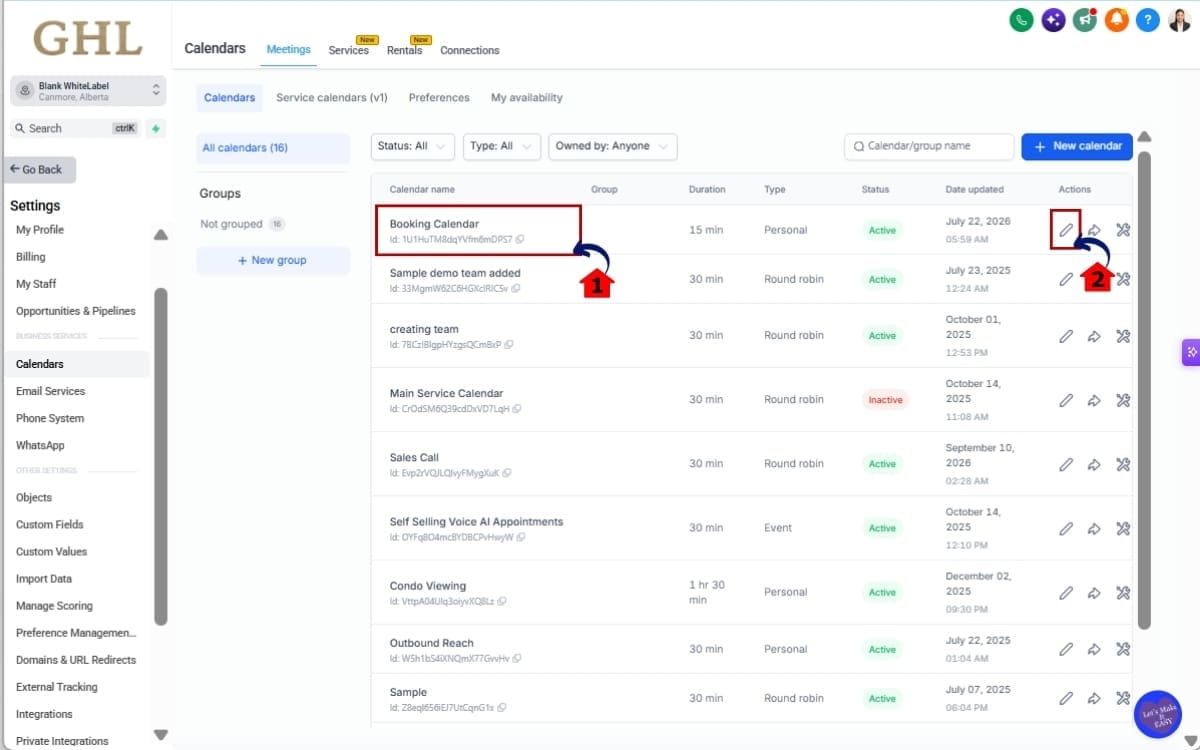1200x750 pixels.
Task: Open the purple AI sparkle assistant icon
Action: (1053, 19)
